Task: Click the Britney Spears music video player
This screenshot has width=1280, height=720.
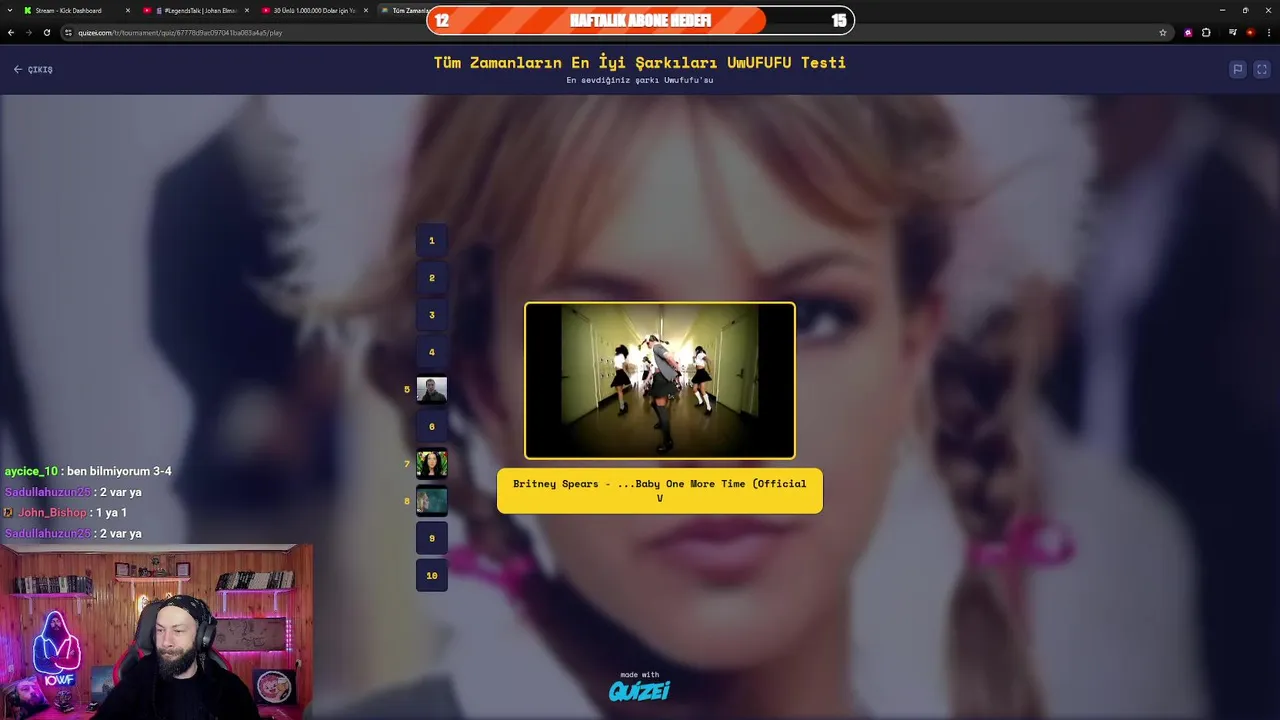Action: point(660,381)
